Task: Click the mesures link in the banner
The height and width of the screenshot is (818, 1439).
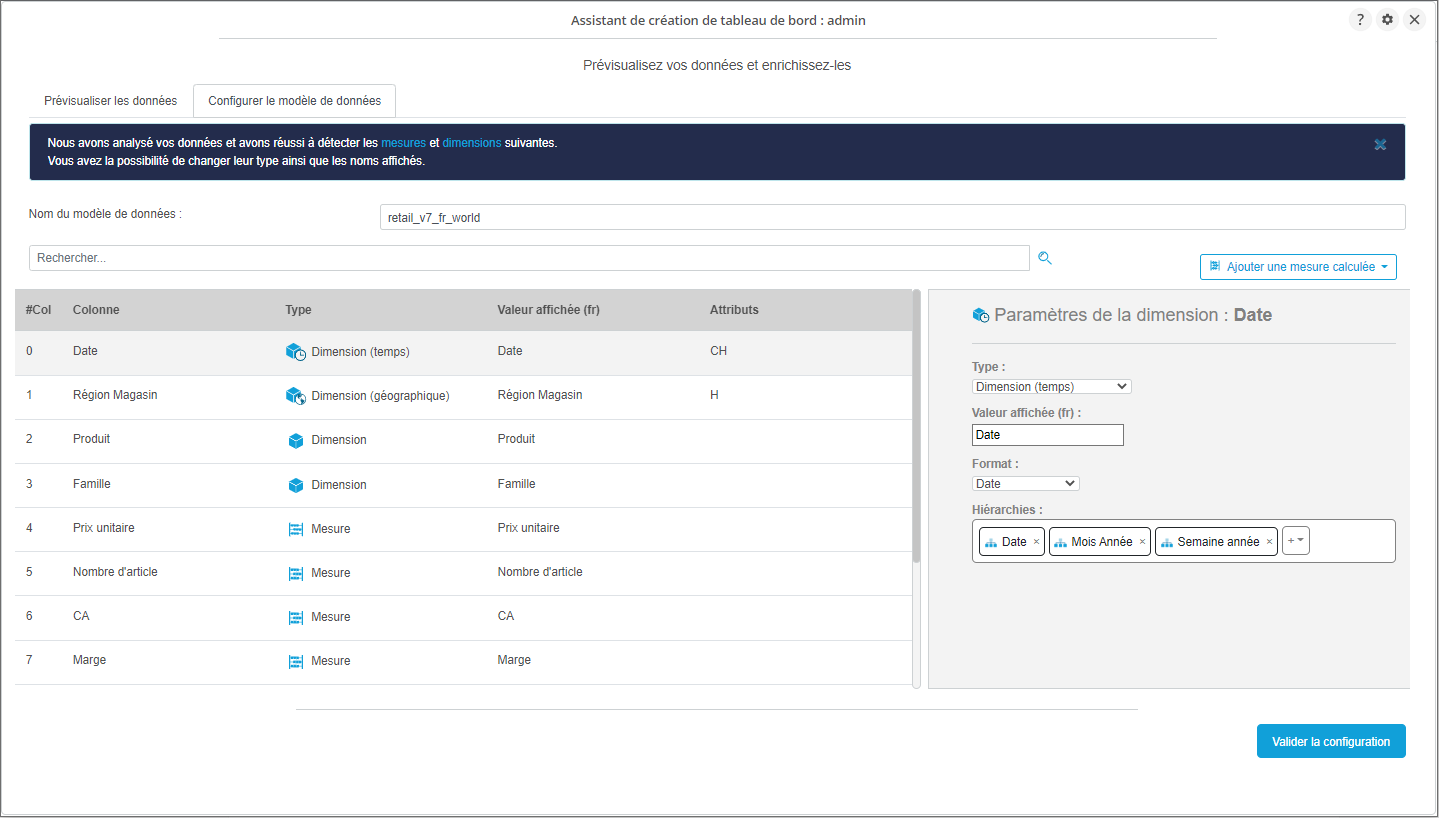Action: click(403, 143)
